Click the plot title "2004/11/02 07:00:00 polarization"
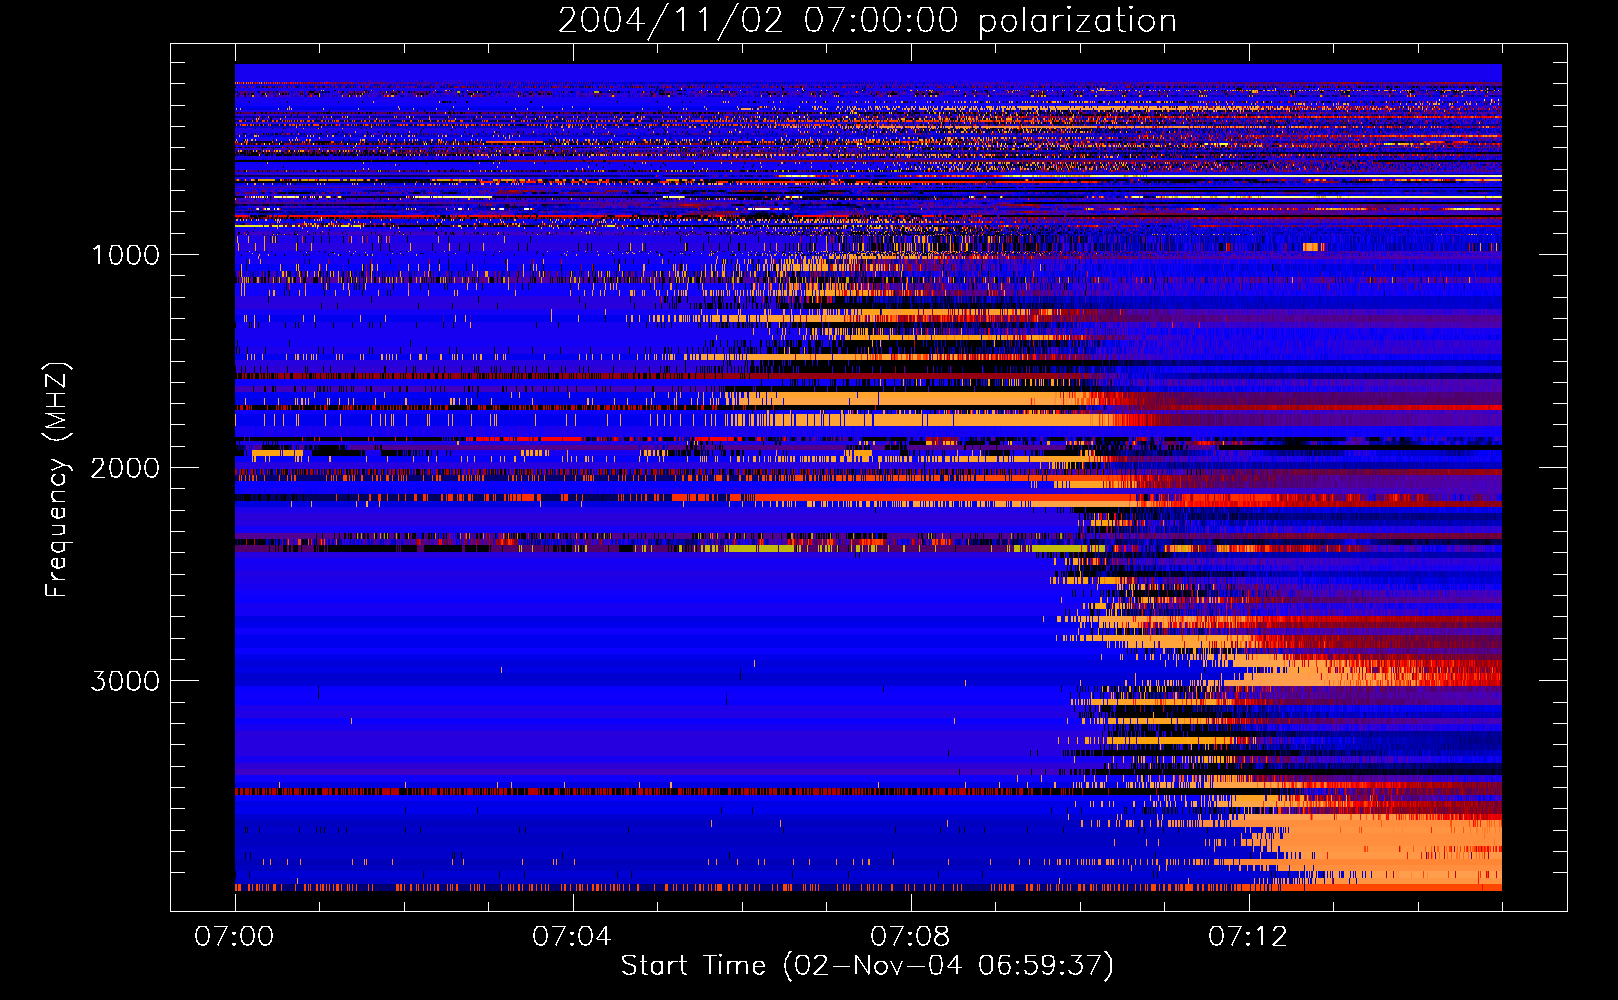Image resolution: width=1618 pixels, height=1000 pixels. click(867, 20)
